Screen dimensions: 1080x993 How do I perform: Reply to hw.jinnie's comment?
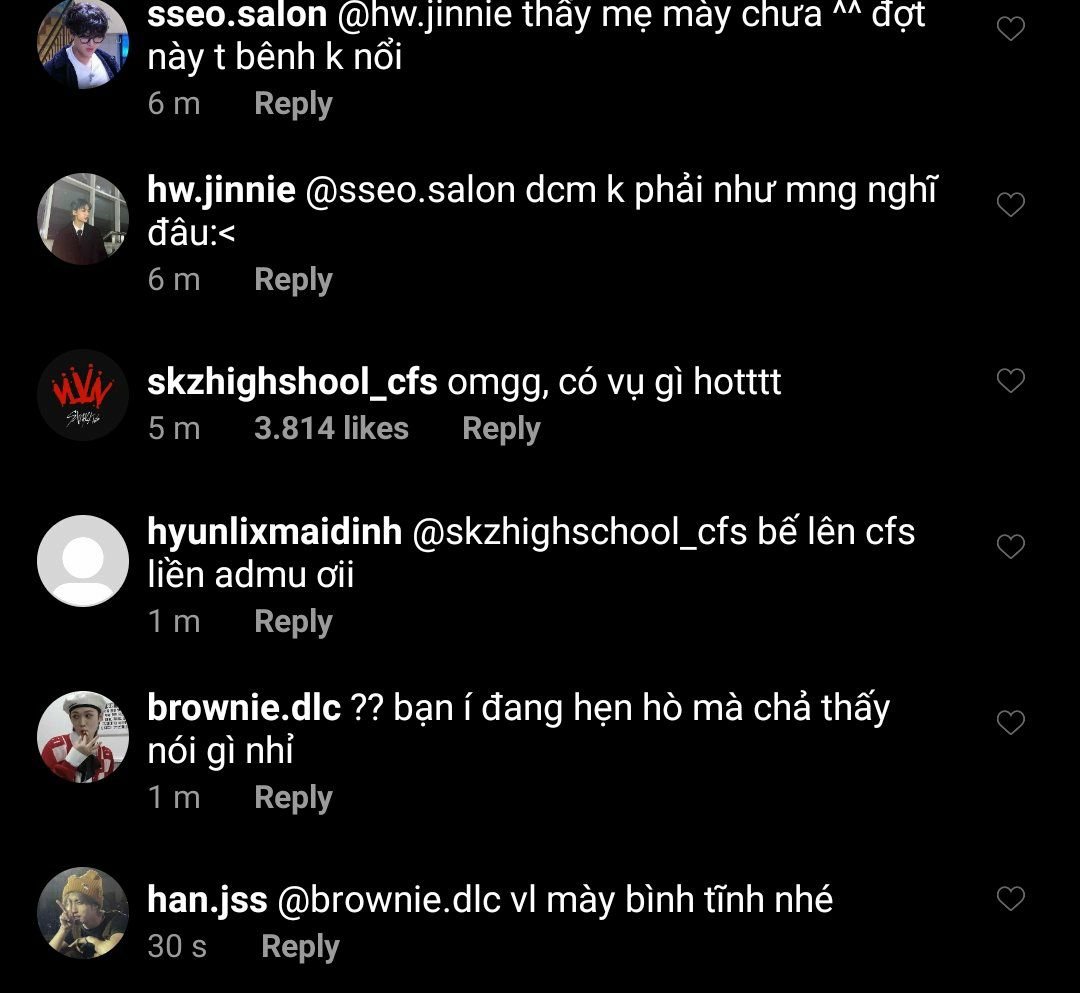(293, 280)
